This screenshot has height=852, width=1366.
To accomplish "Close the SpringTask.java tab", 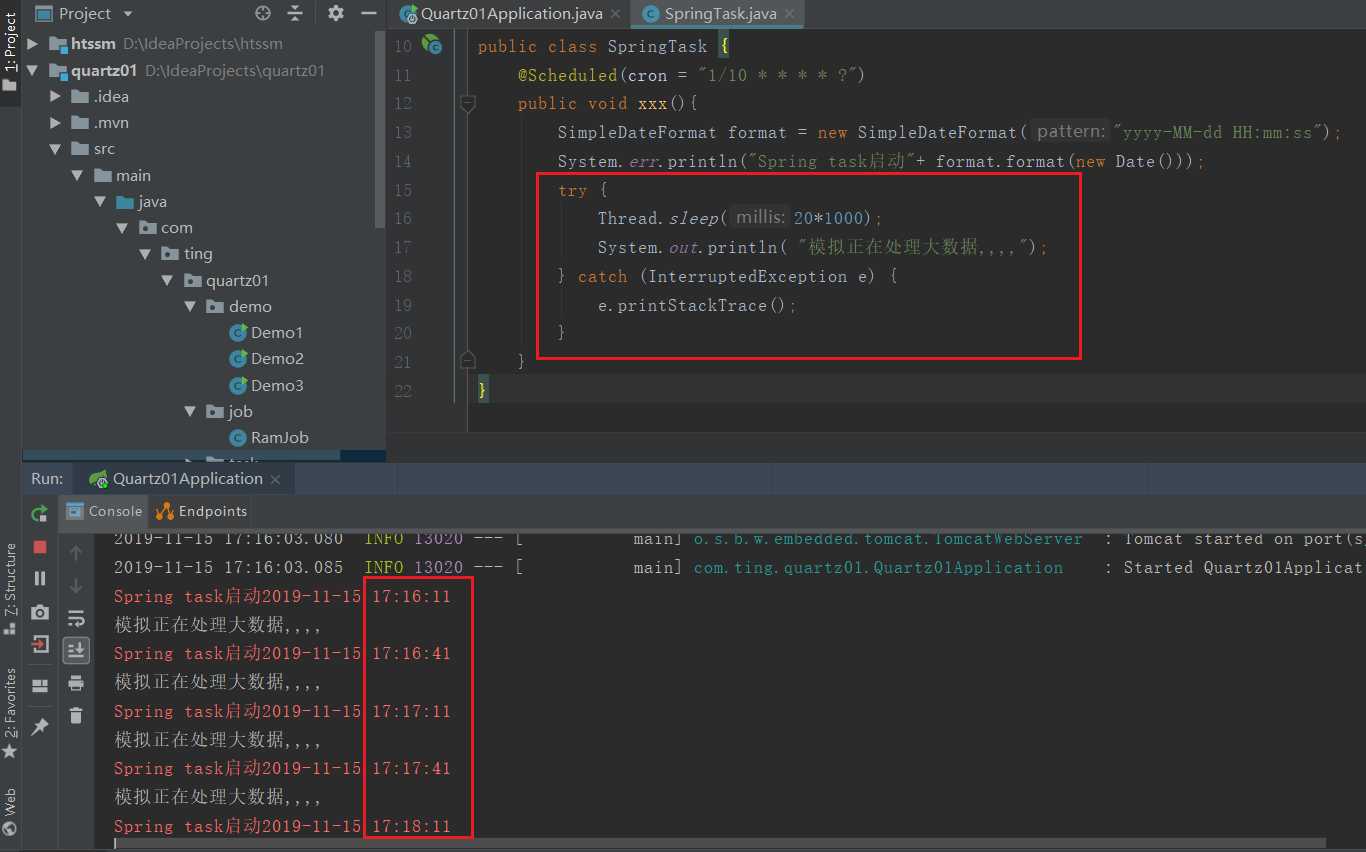I will [790, 14].
